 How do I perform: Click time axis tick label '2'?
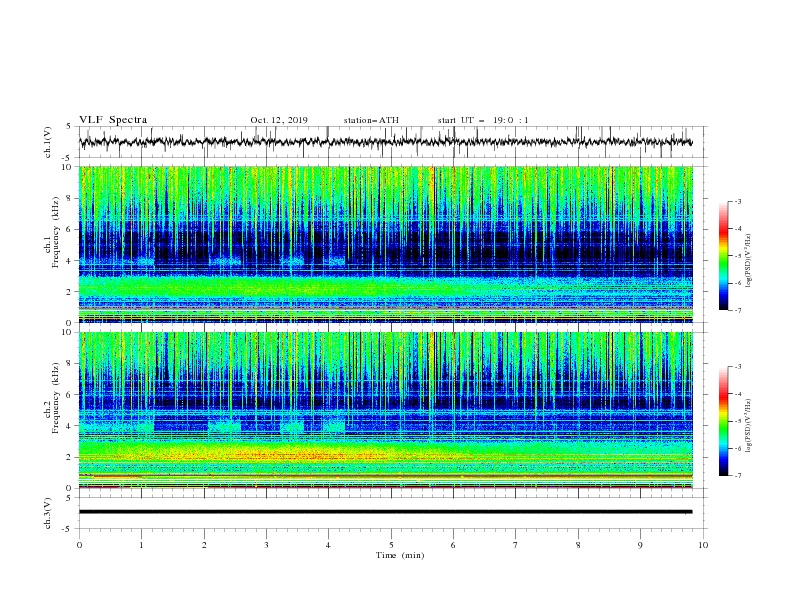[204, 545]
